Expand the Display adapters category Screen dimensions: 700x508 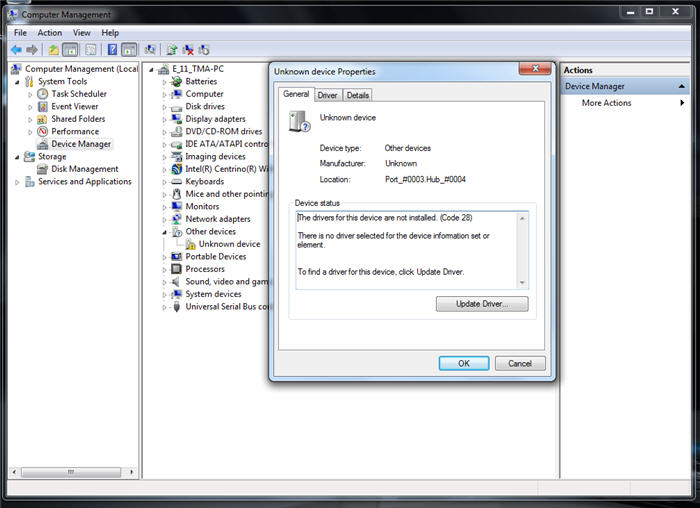click(x=164, y=119)
